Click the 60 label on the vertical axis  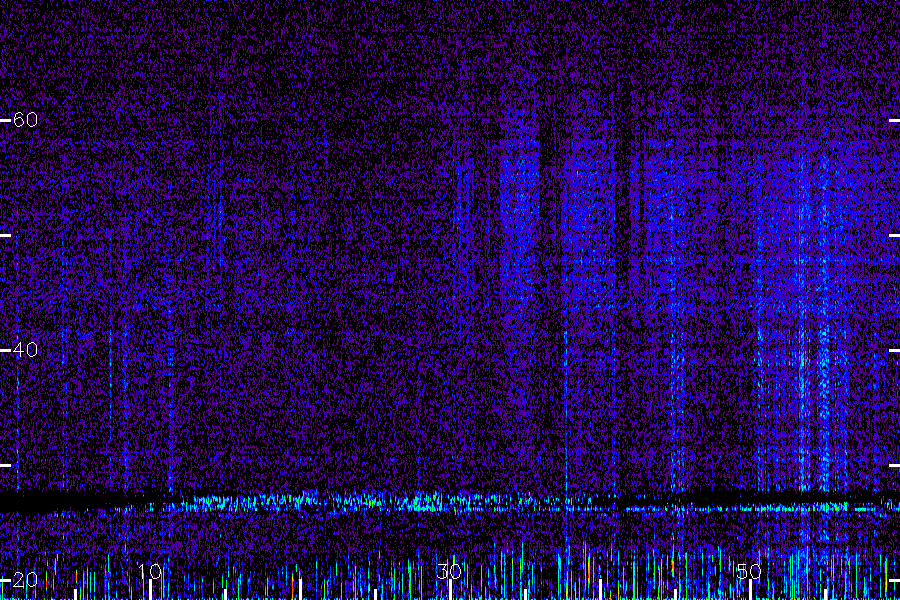(25, 119)
